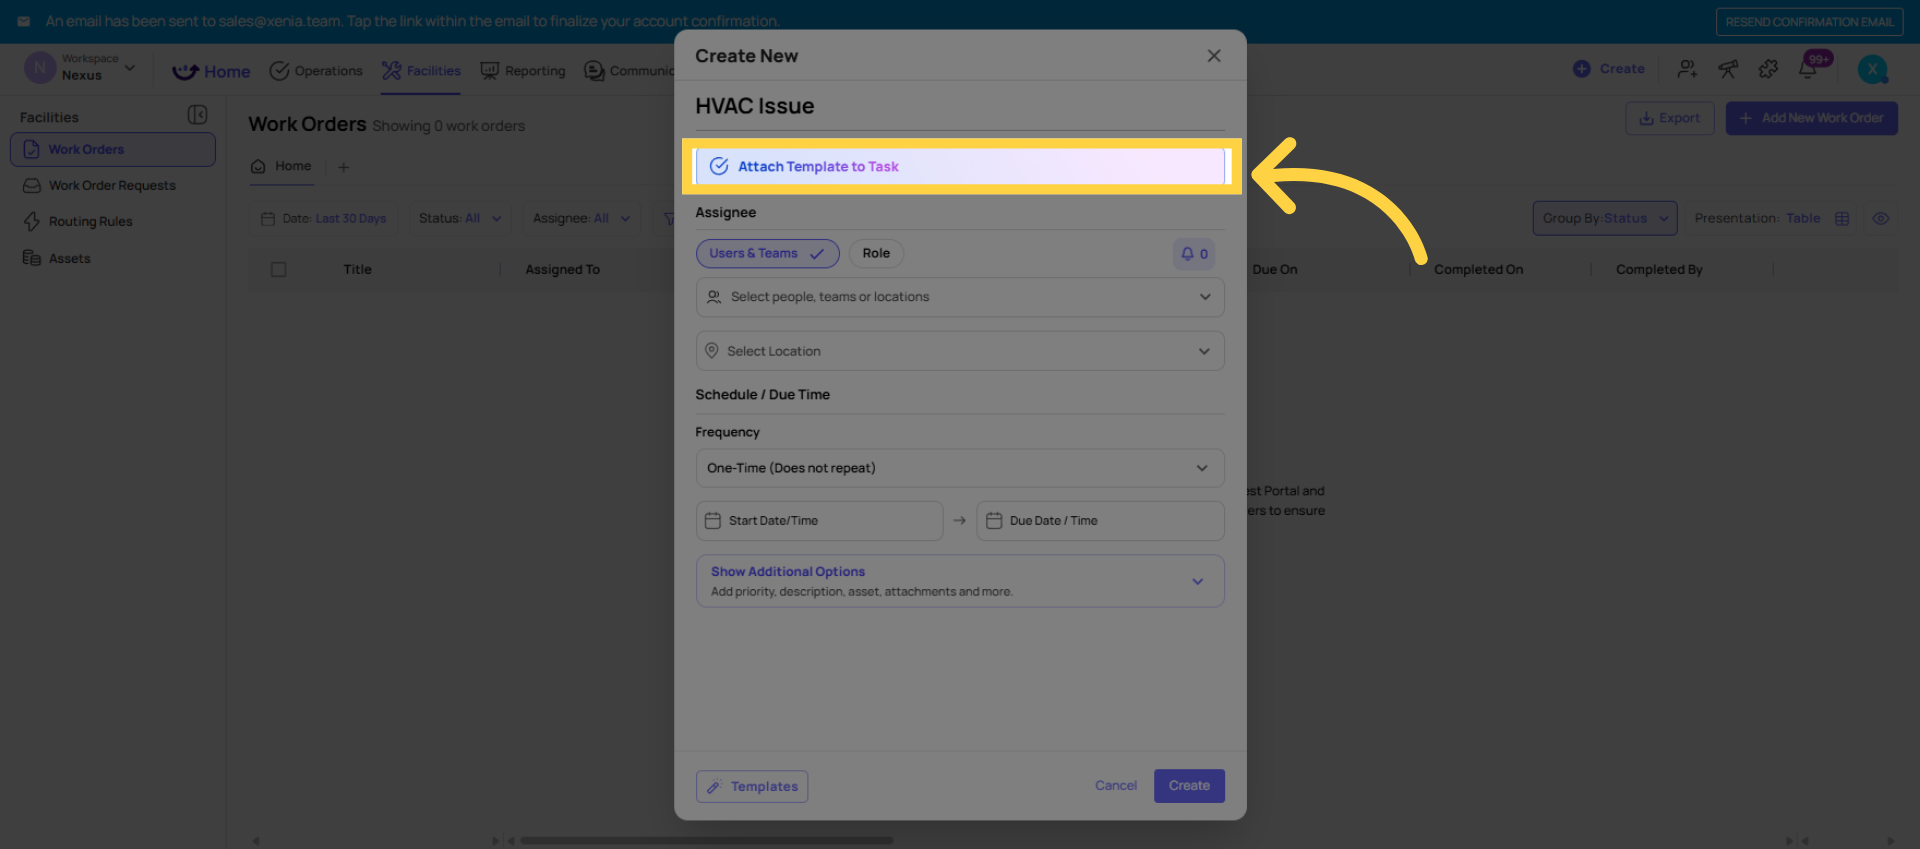Open the Facilities menu
Viewport: 1920px width, 849px height.
(421, 71)
